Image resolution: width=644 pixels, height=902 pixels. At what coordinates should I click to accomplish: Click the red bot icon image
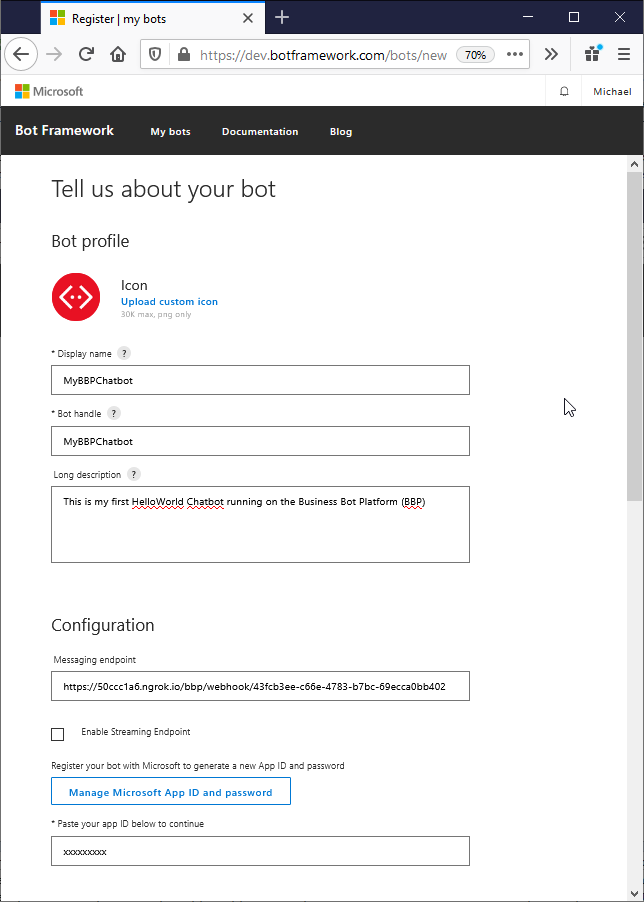click(x=76, y=297)
